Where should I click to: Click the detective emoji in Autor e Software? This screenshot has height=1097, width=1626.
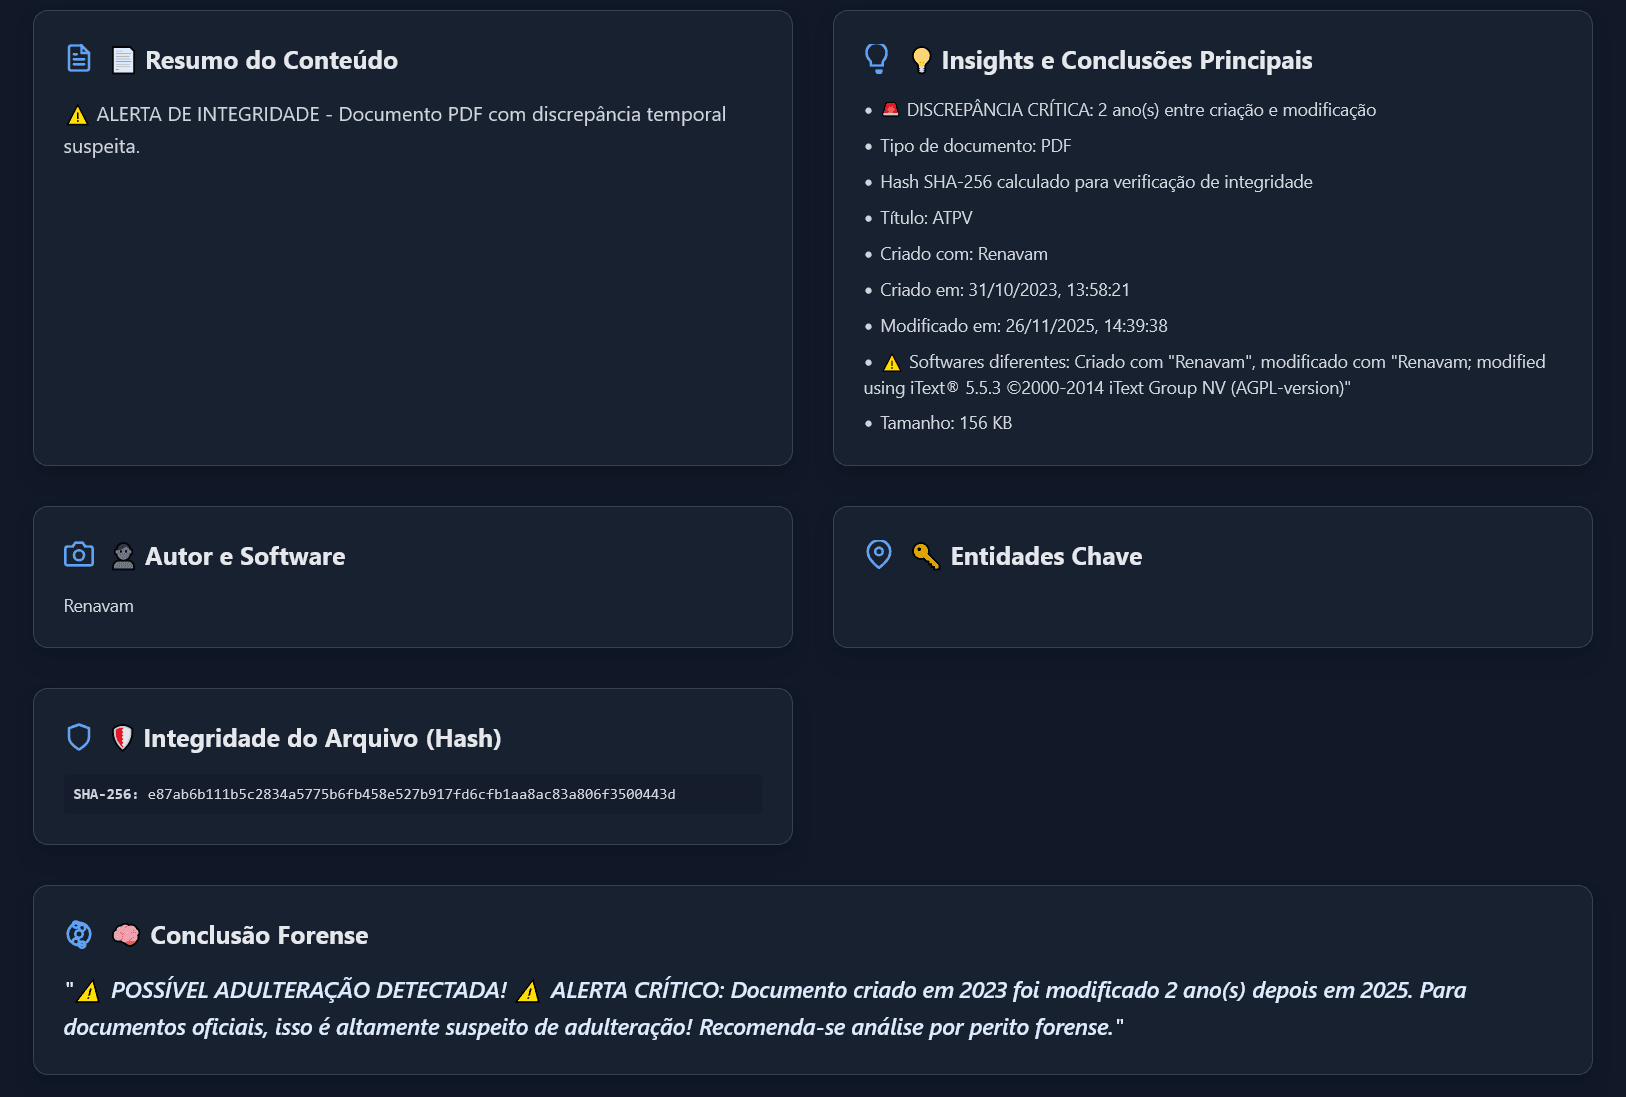123,556
